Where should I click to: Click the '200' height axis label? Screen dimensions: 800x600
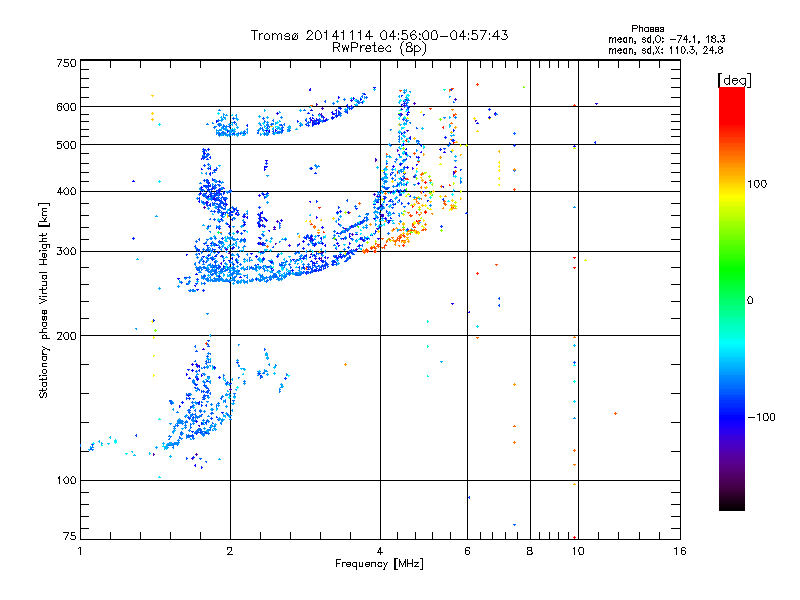tap(66, 336)
